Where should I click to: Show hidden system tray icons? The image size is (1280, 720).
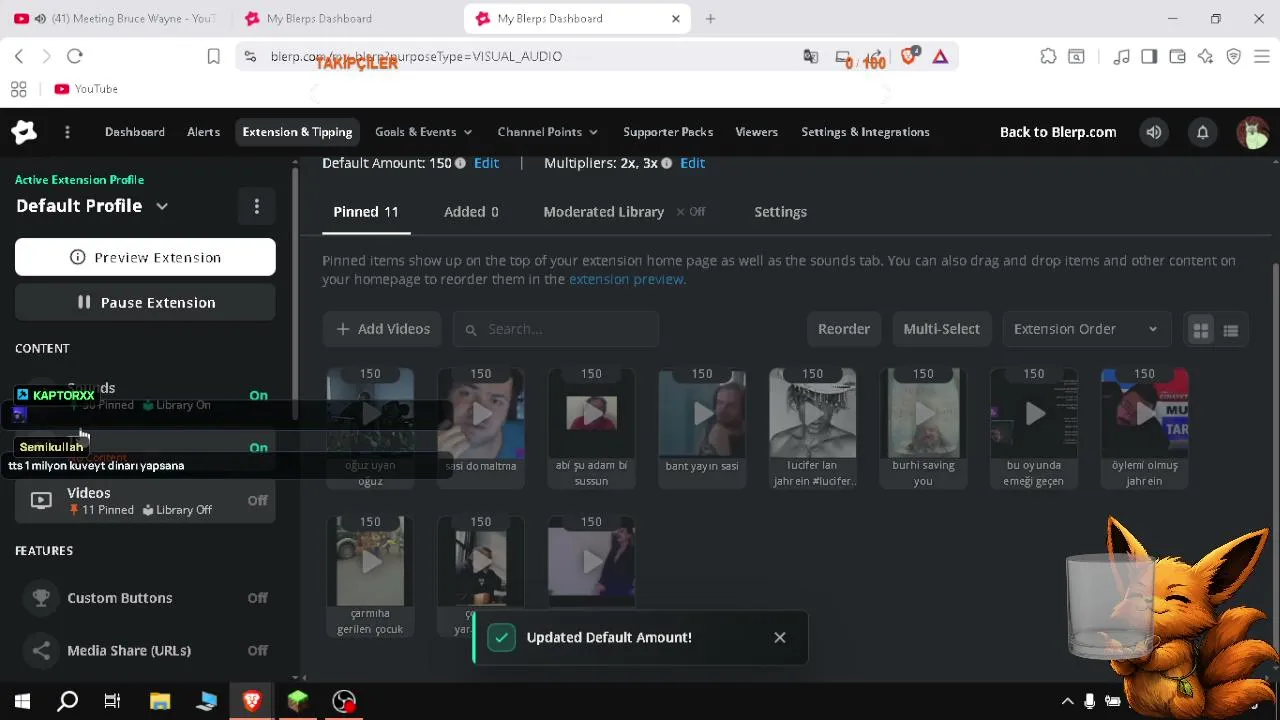(1067, 701)
